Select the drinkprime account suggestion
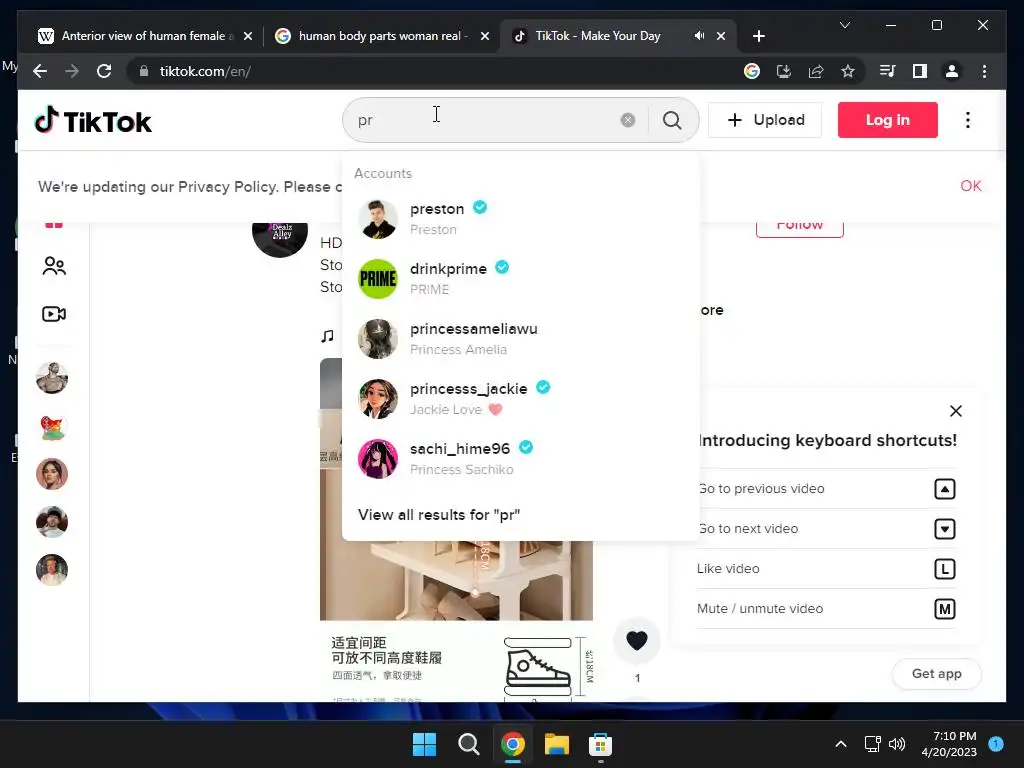 [520, 279]
